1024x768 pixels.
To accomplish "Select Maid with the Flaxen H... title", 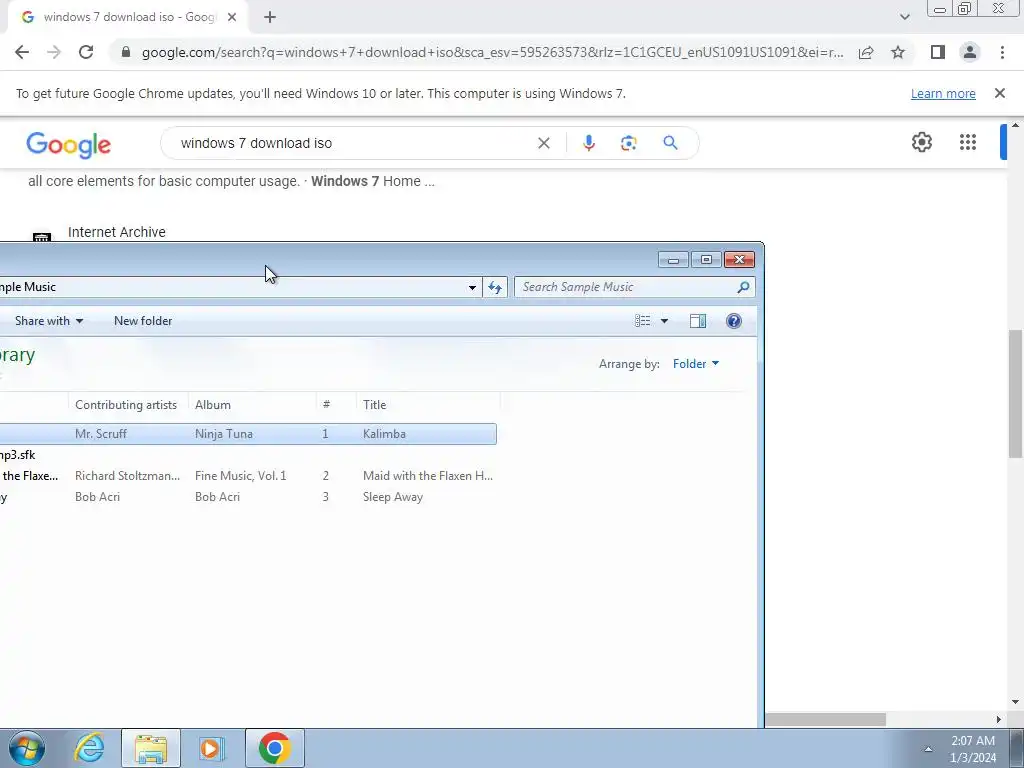I will [x=428, y=476].
